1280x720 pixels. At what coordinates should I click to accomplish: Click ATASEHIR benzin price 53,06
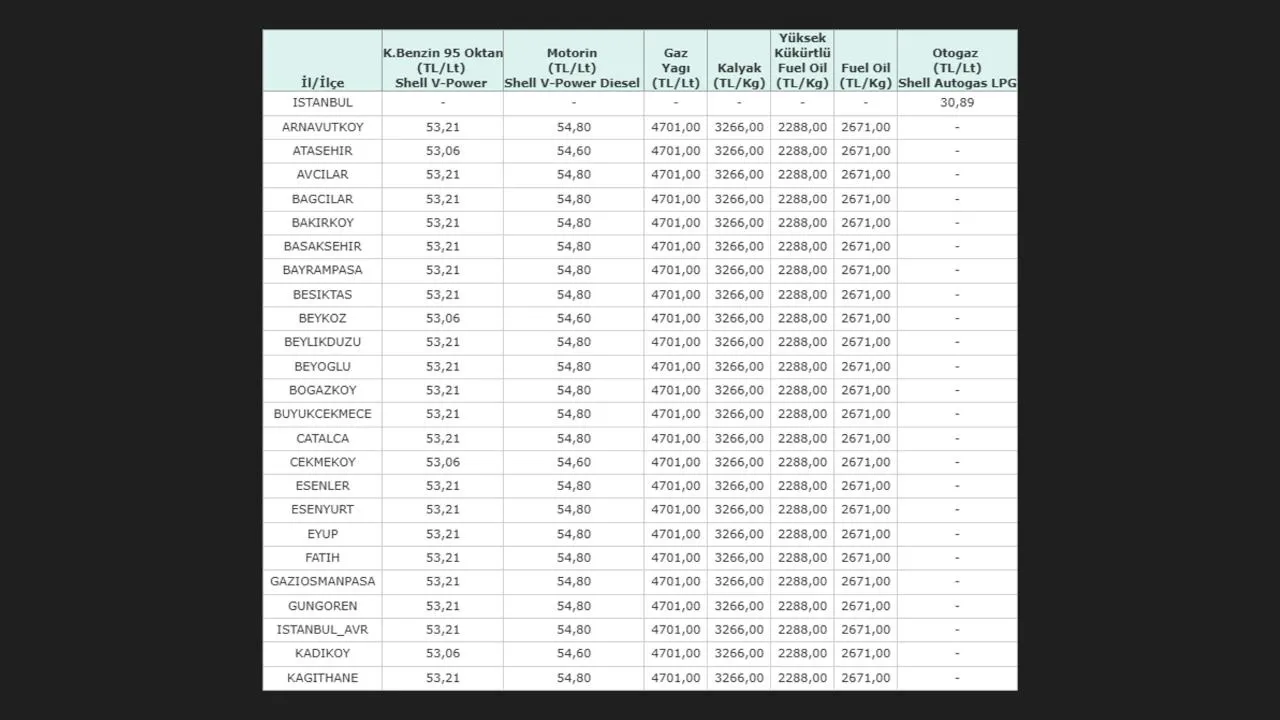click(x=443, y=151)
